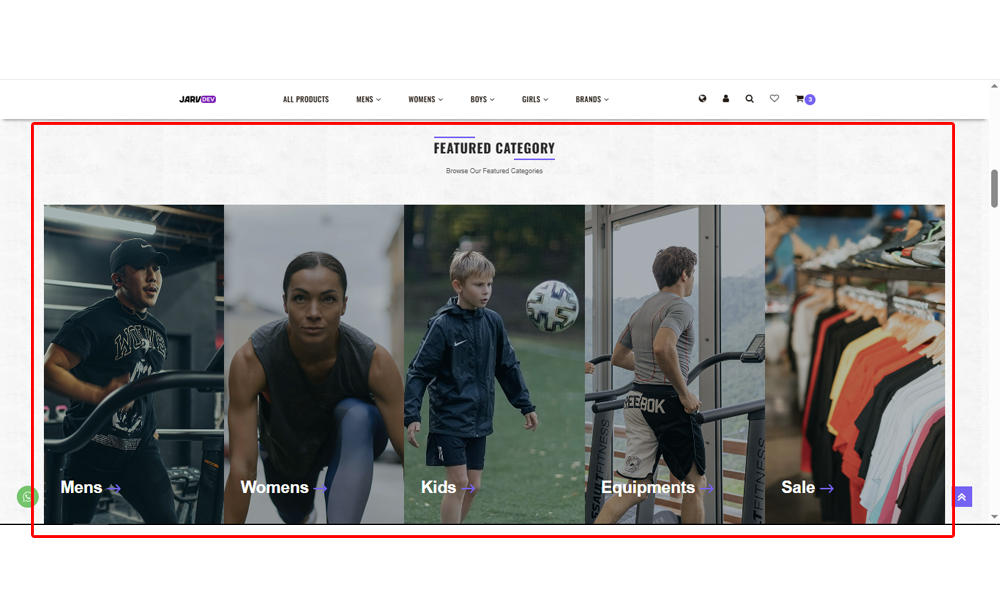Image resolution: width=1000 pixels, height=604 pixels.
Task: Expand the BOYS dropdown menu
Action: click(x=482, y=99)
